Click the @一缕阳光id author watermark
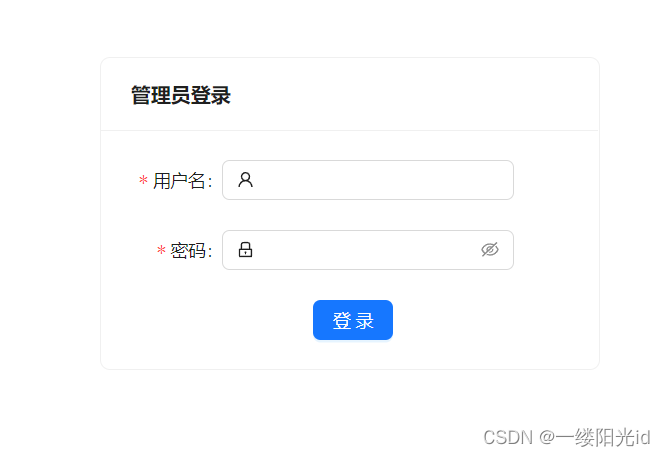Viewport: 665px width, 457px height. [x=595, y=437]
